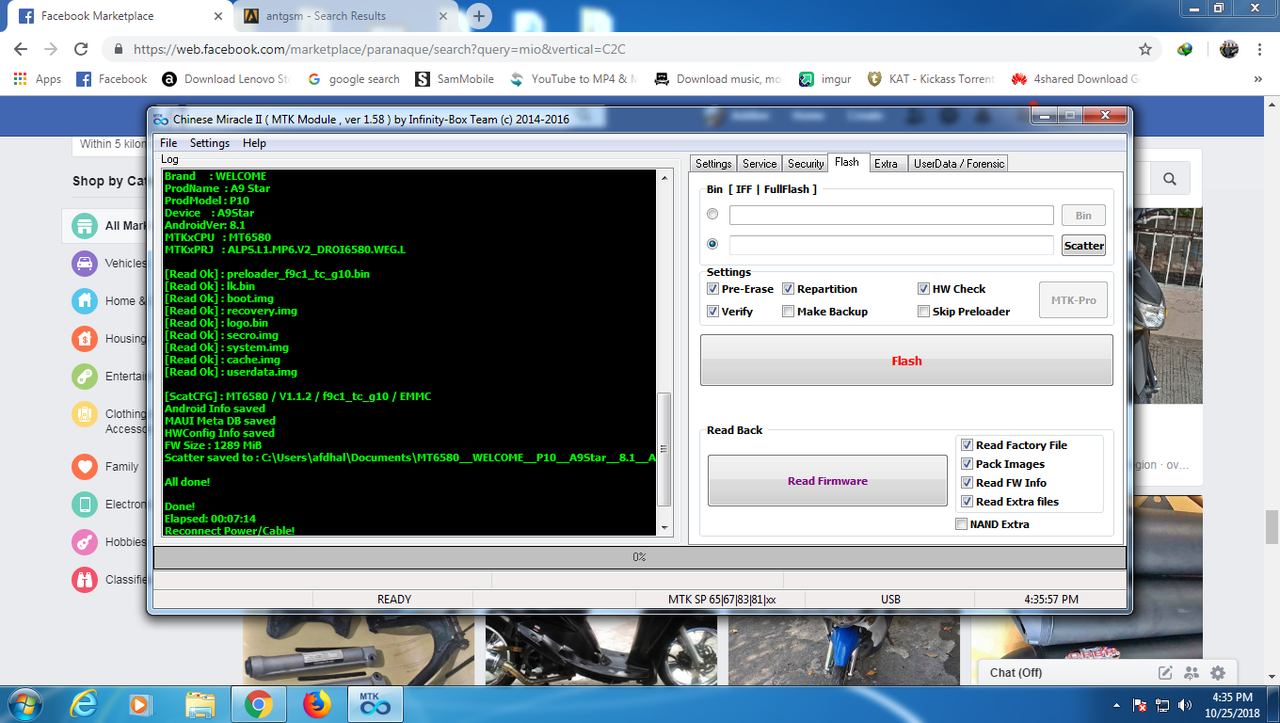Click the 0% progress bar
Viewport: 1280px width, 723px height.
[x=639, y=557]
